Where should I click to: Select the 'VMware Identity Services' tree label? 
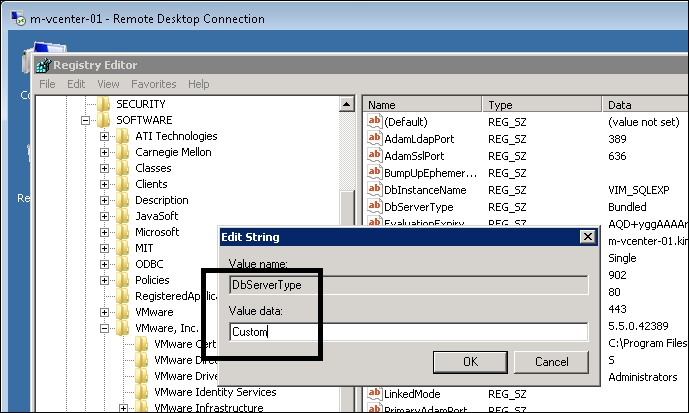pos(215,392)
